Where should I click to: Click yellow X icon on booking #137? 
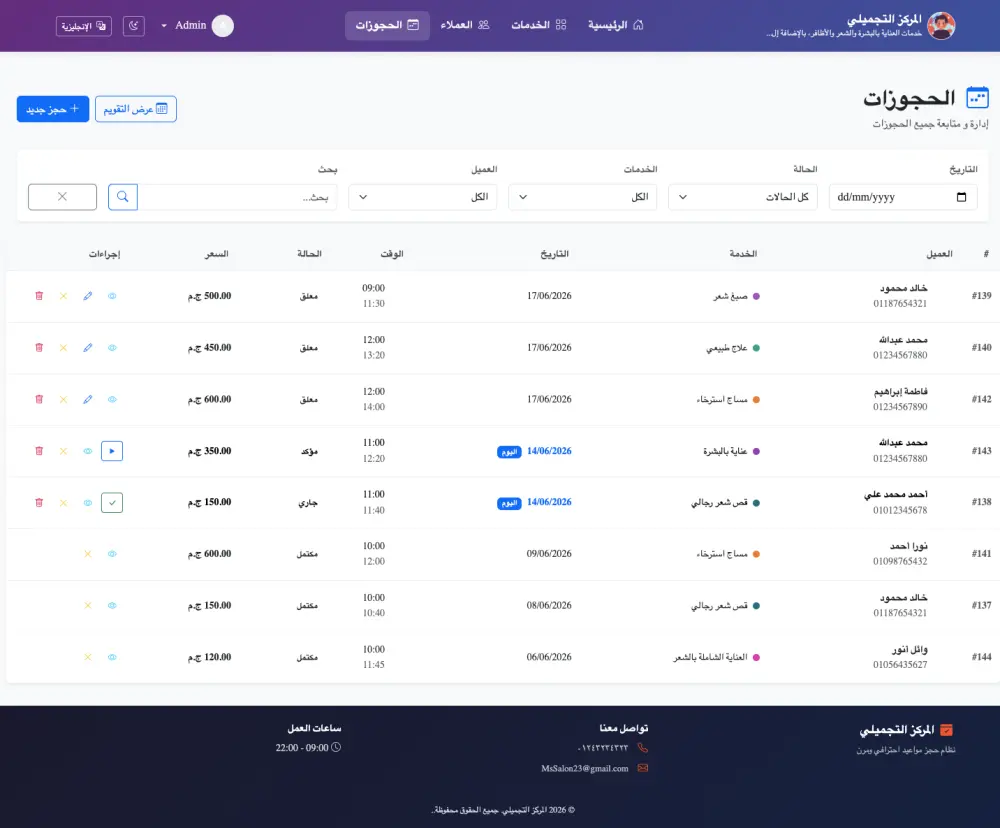88,605
